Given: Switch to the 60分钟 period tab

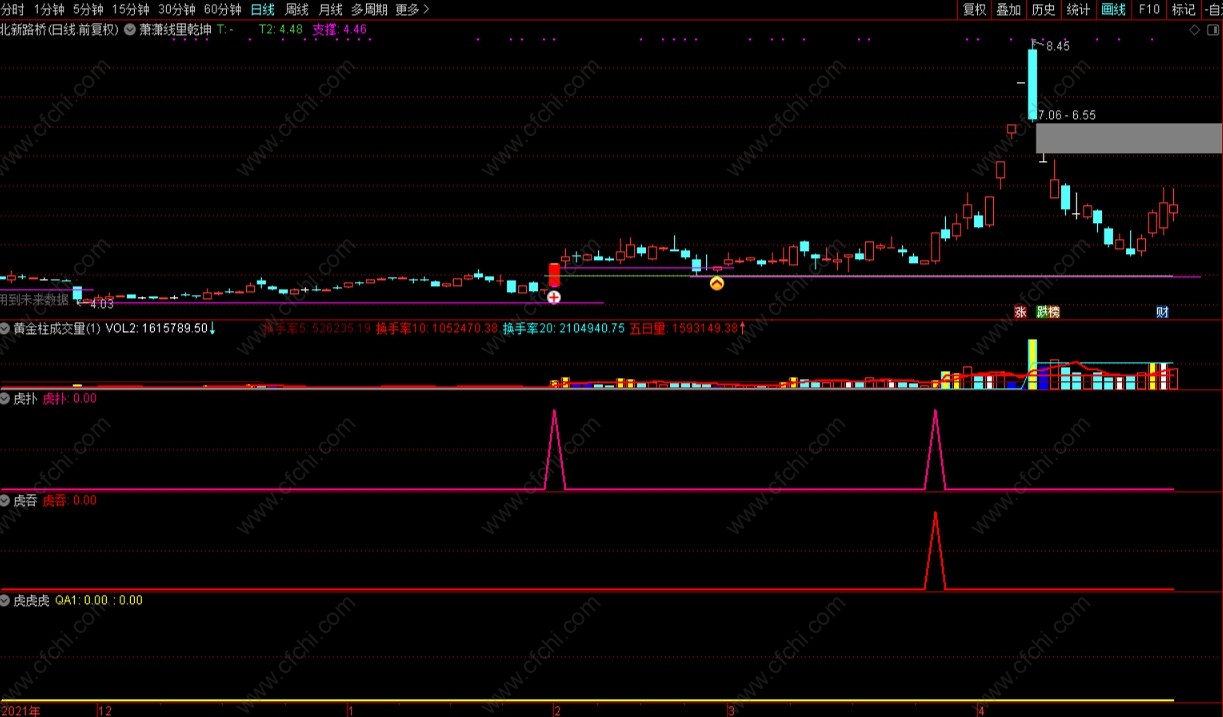Looking at the screenshot, I should 222,9.
